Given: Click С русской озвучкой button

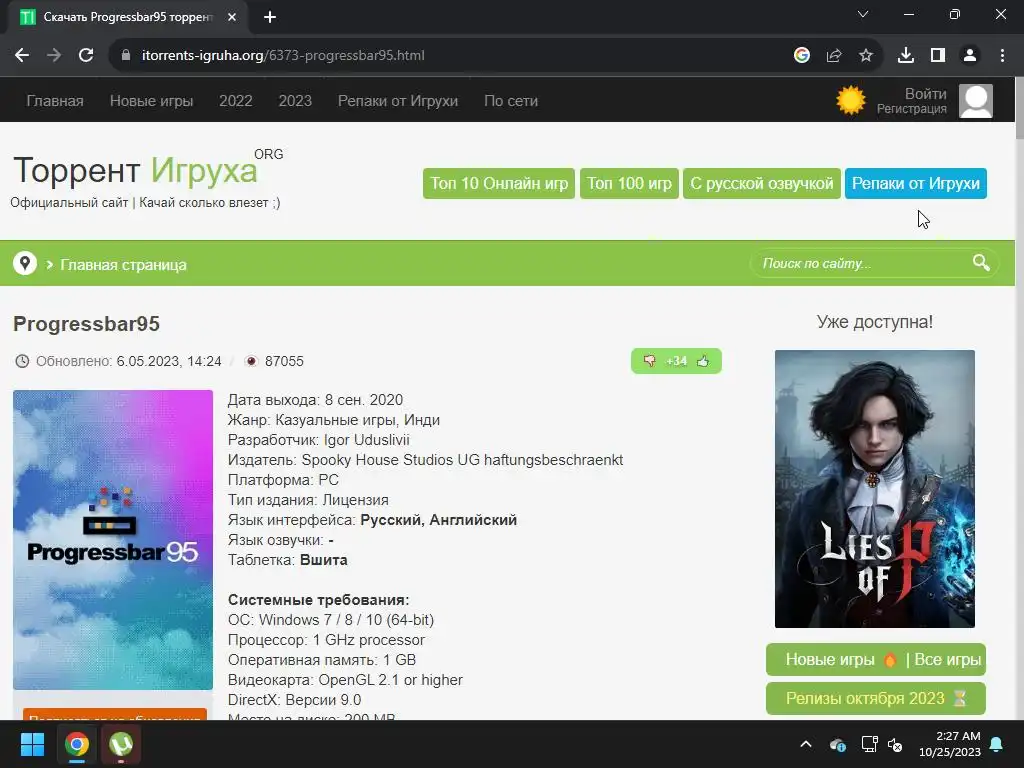Looking at the screenshot, I should click(x=761, y=184).
